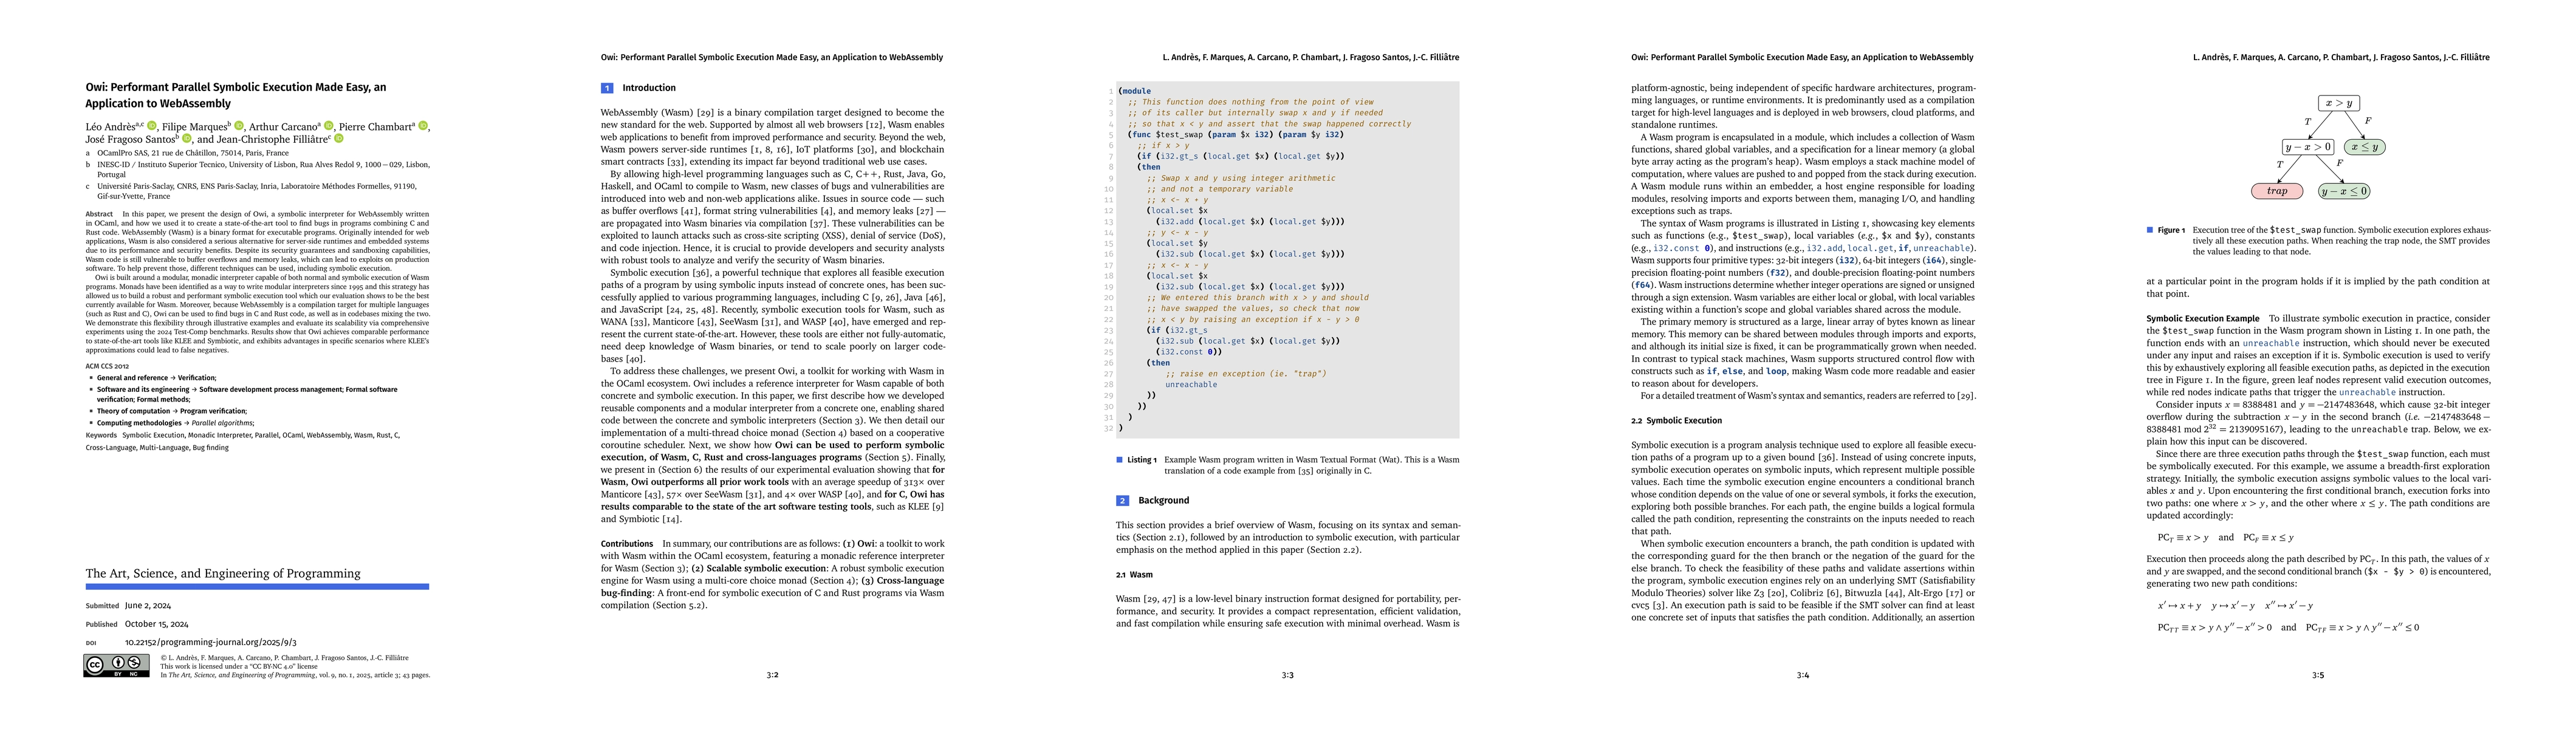The width and height of the screenshot is (2576, 729).
Task: Click the 'Listing 1' caption label
Action: 1142,460
